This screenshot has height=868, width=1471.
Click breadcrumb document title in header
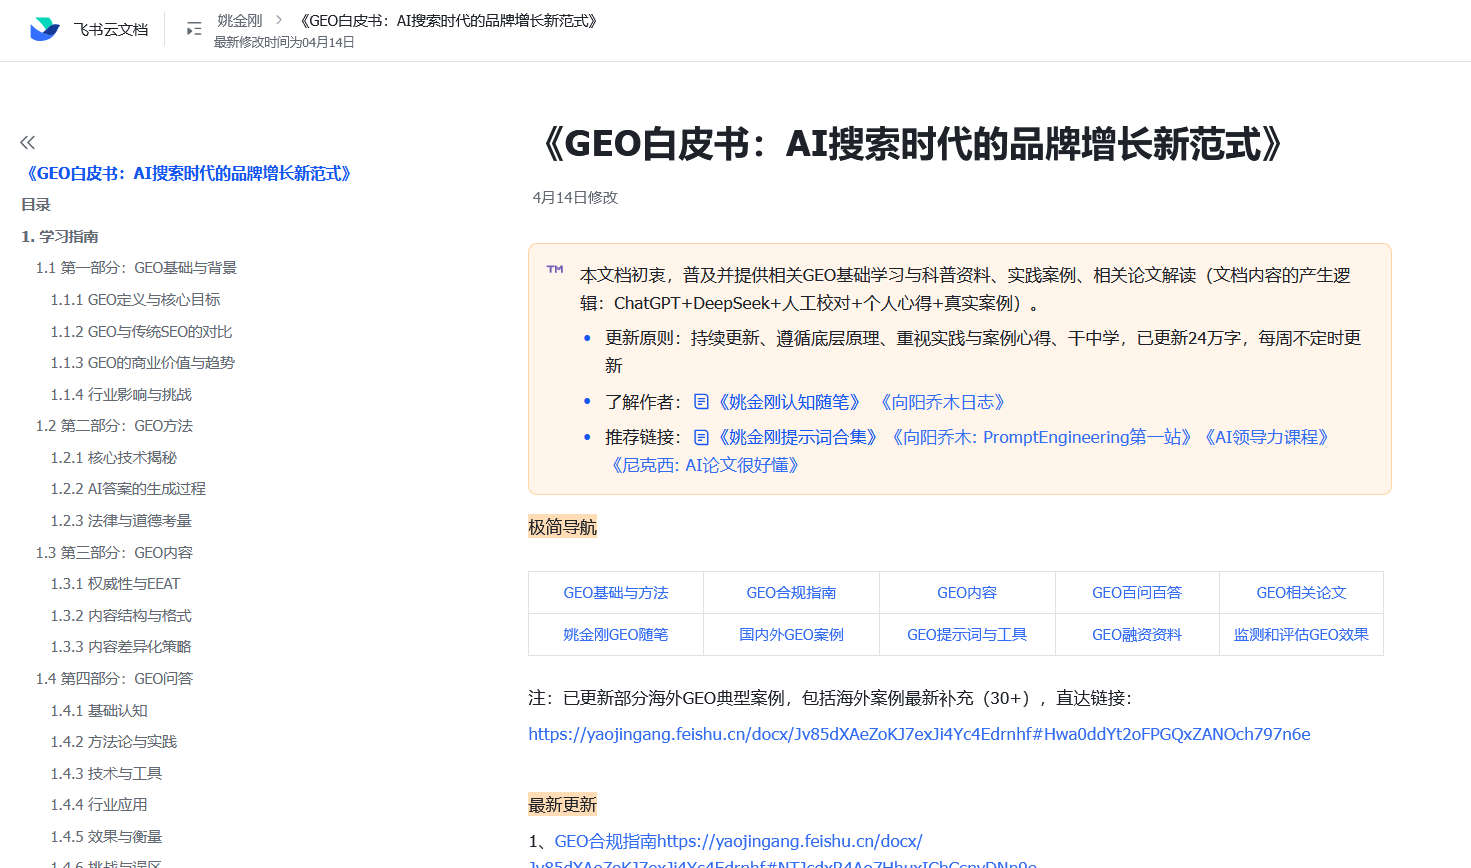click(448, 20)
